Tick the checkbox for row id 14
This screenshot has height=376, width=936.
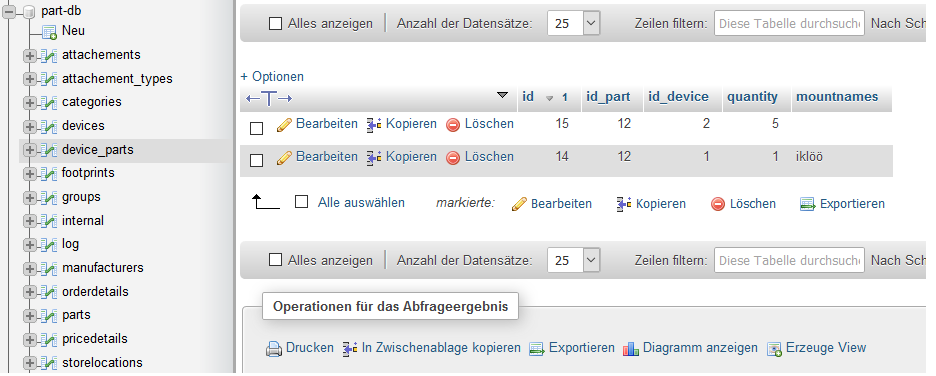click(256, 161)
